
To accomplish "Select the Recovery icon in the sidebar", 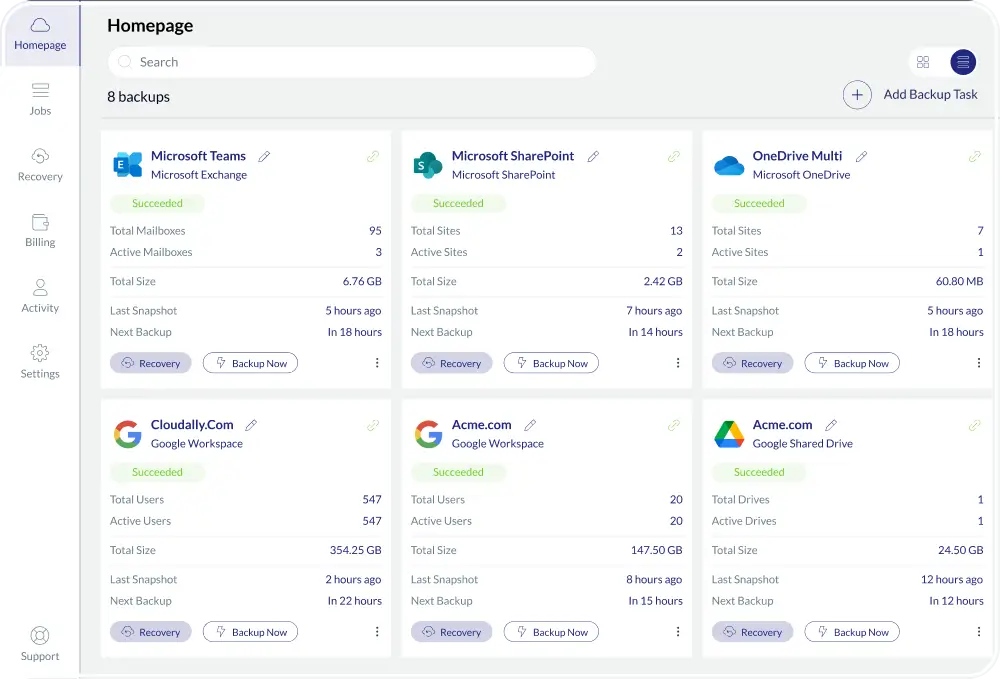I will 40,163.
